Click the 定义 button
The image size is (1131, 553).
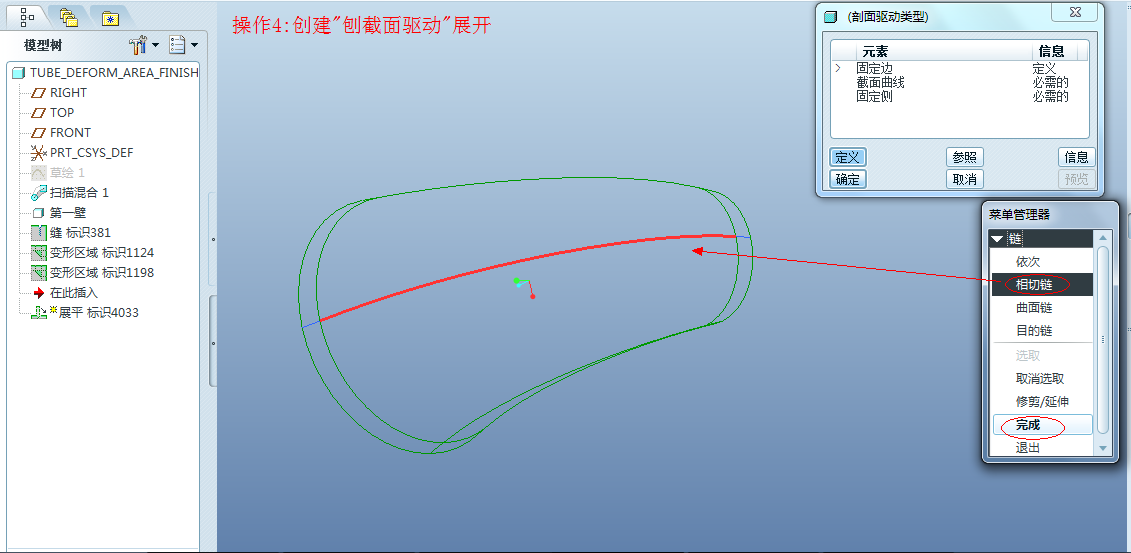click(x=848, y=157)
